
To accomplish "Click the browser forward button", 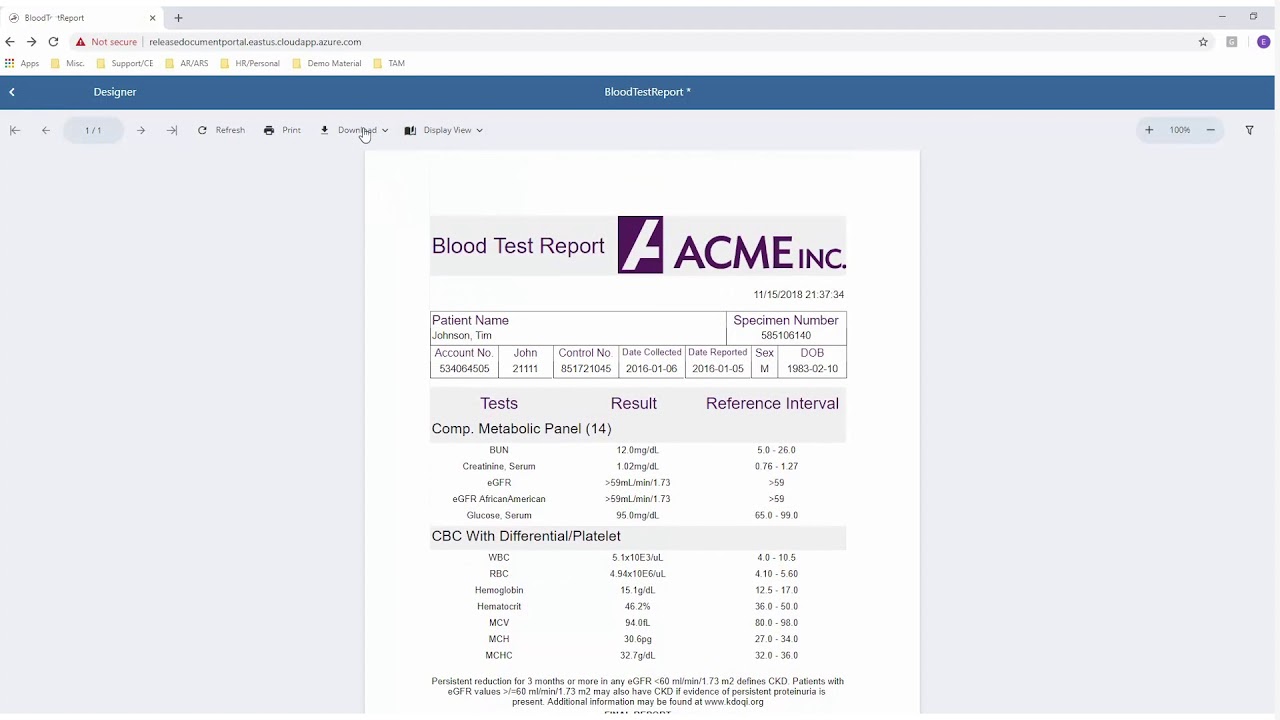I will (x=31, y=42).
